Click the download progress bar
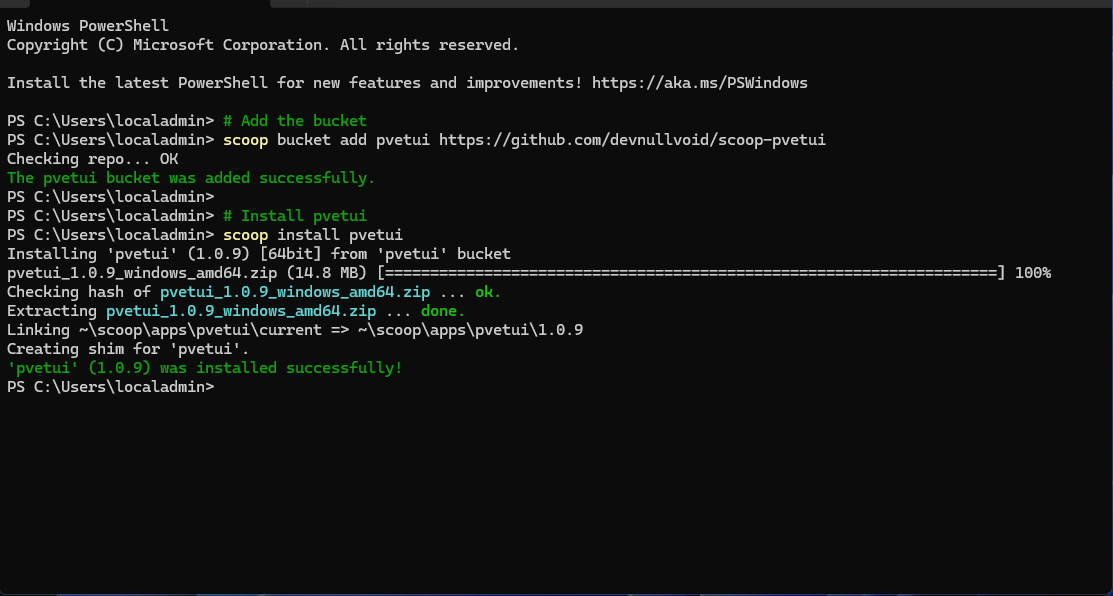This screenshot has width=1113, height=596. [691, 273]
